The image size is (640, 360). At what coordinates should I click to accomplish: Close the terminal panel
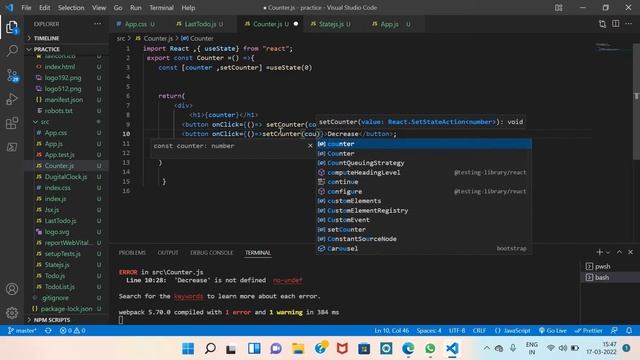(x=630, y=252)
